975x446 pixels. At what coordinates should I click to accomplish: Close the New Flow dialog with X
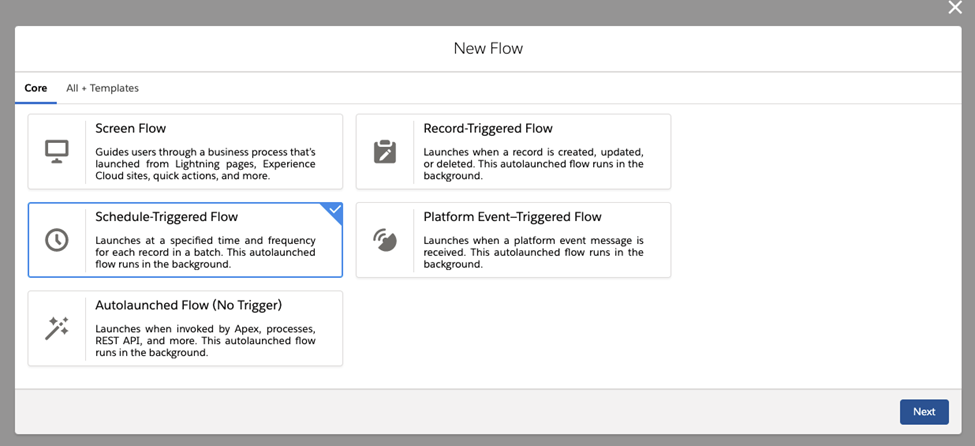(954, 7)
